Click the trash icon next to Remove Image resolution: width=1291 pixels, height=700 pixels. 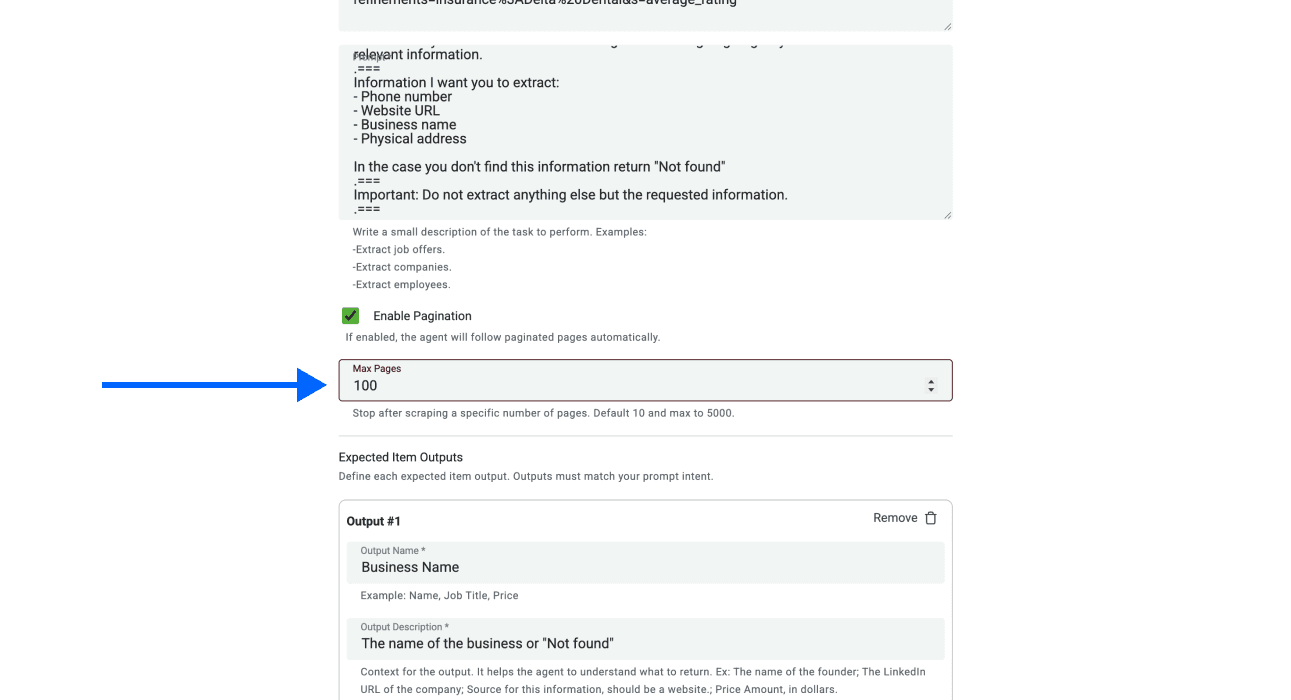[931, 518]
